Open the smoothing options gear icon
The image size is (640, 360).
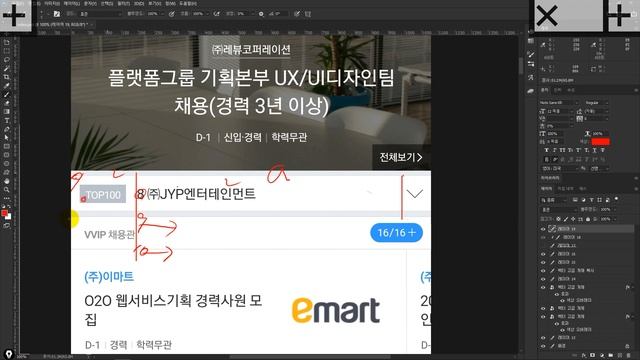261,14
